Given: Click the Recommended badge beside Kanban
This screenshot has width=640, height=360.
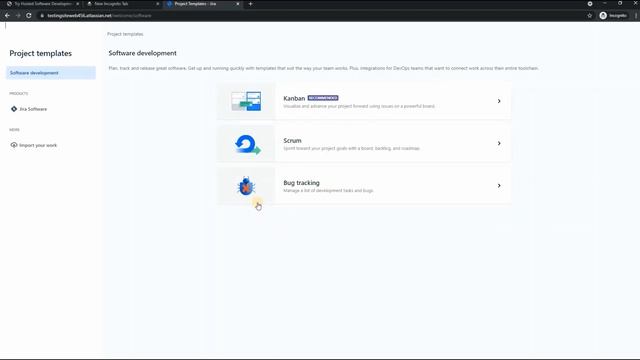Looking at the screenshot, I should (x=323, y=98).
